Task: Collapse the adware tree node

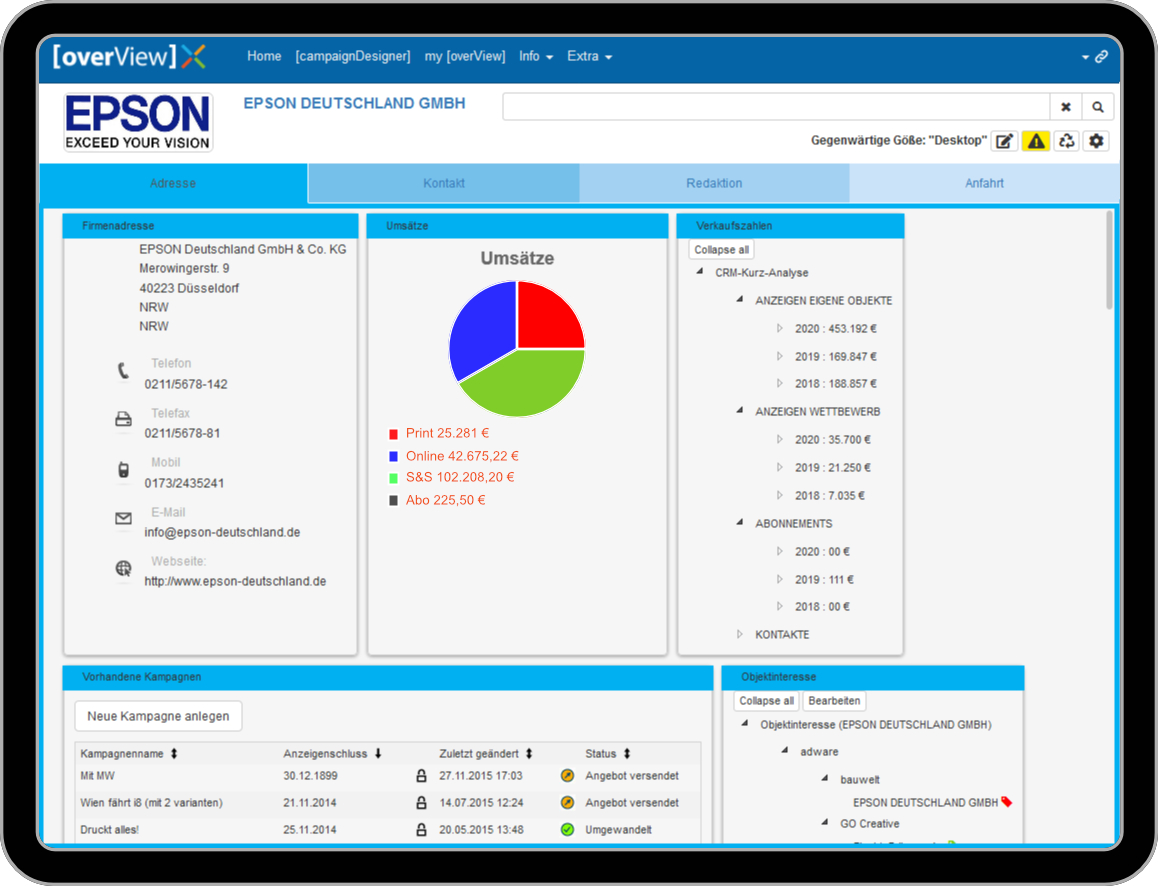Action: [784, 751]
